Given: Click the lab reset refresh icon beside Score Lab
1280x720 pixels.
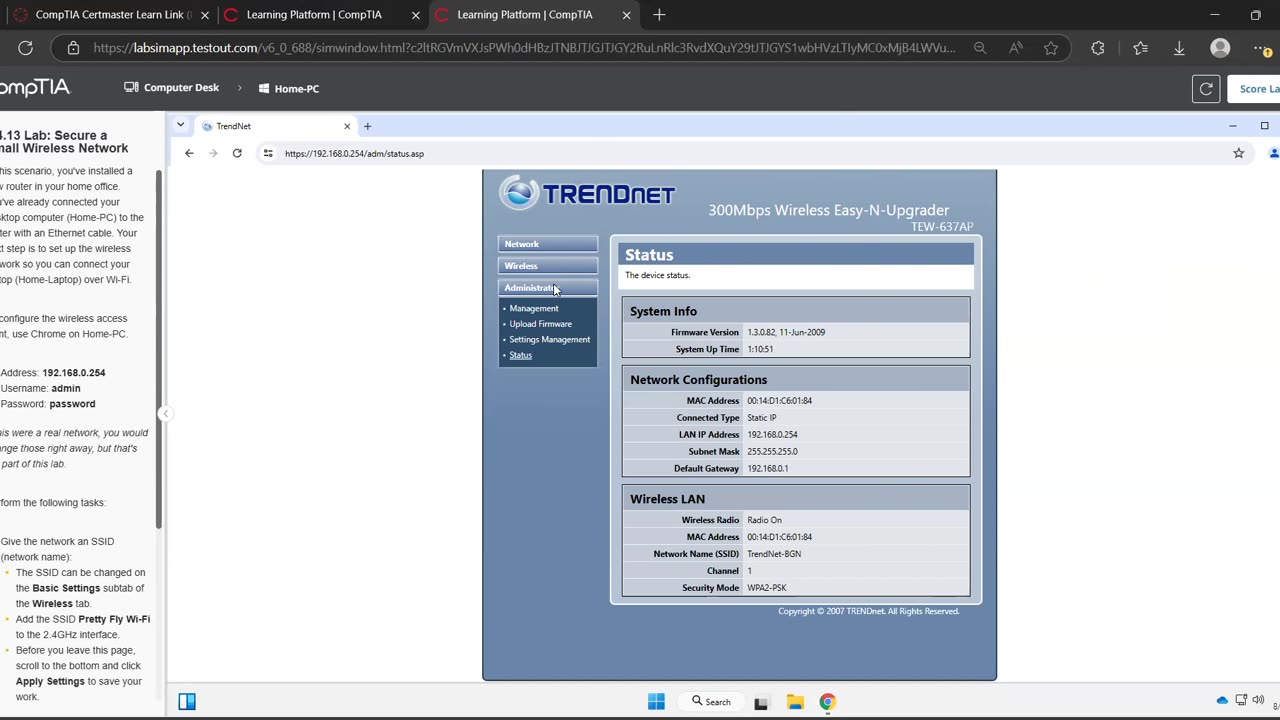Looking at the screenshot, I should [x=1206, y=89].
